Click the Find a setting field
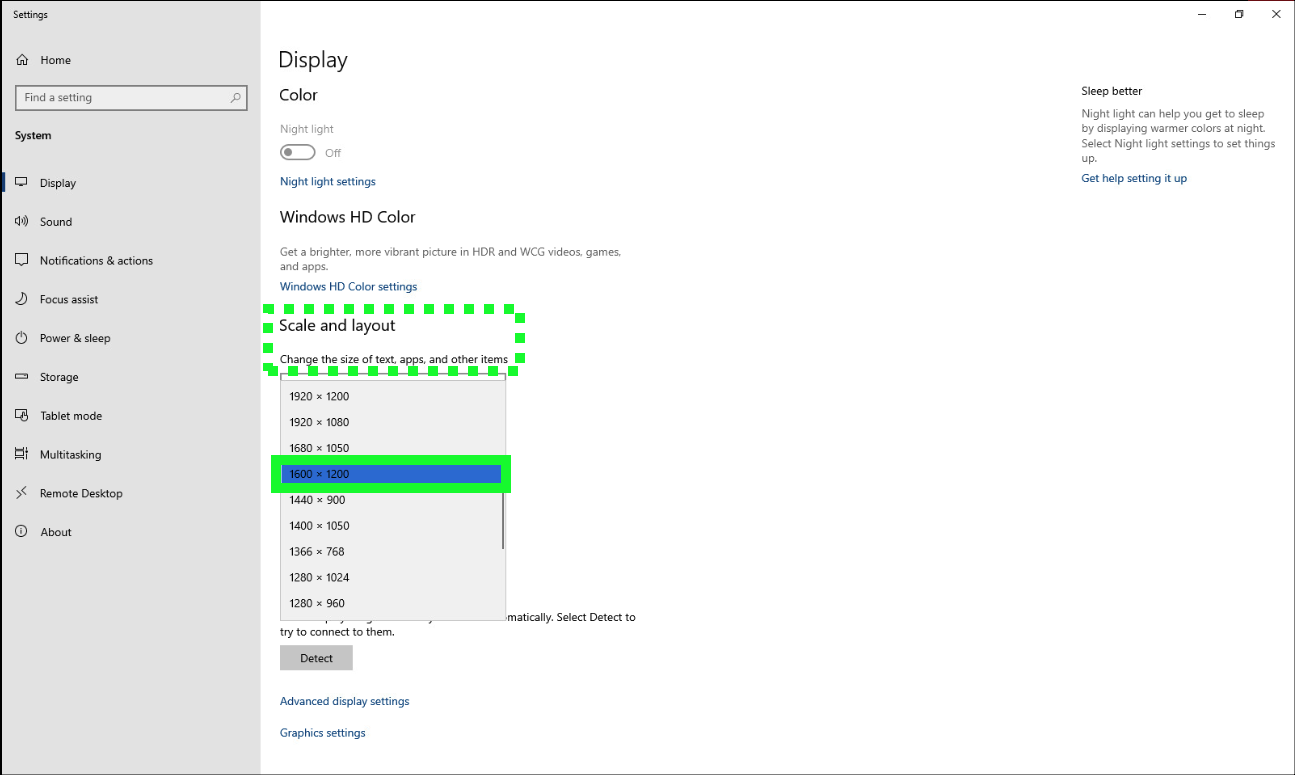Image resolution: width=1295 pixels, height=775 pixels. click(120, 98)
